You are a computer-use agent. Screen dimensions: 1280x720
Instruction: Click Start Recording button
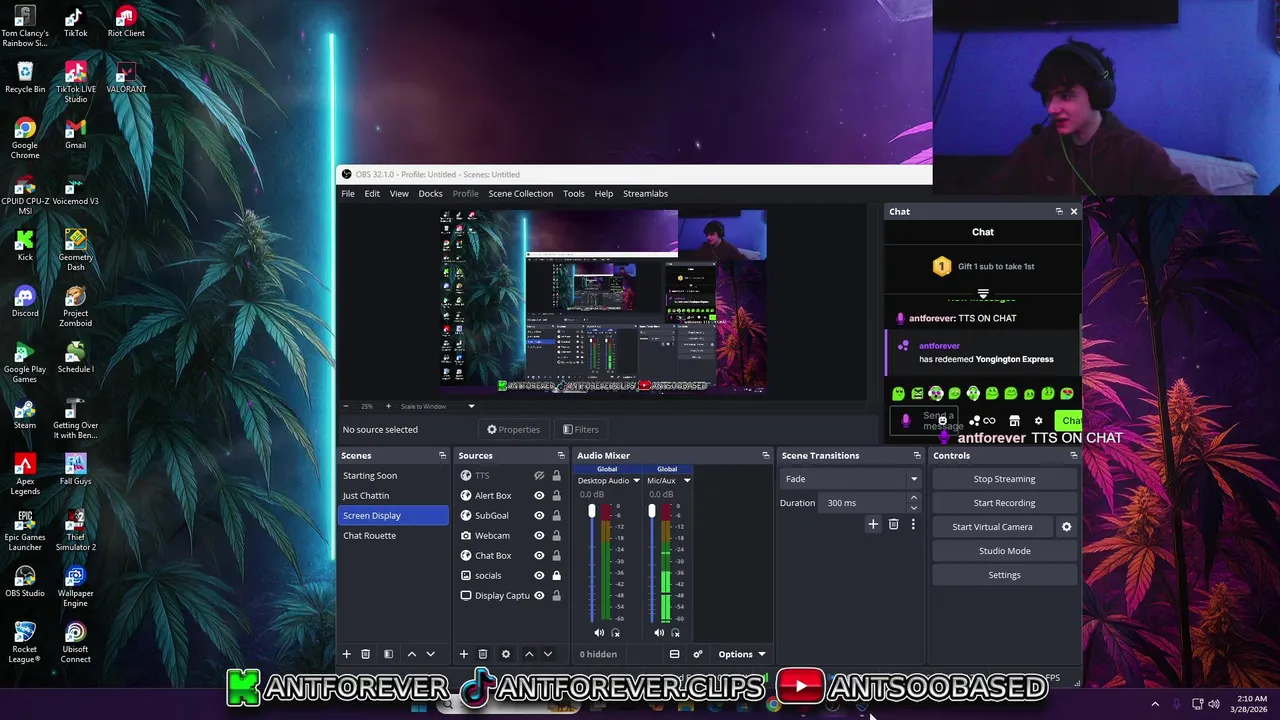[x=1004, y=503]
